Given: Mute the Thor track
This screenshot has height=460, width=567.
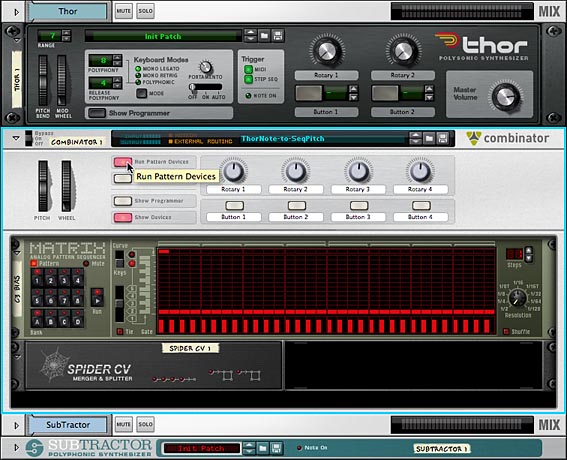Looking at the screenshot, I should [124, 11].
